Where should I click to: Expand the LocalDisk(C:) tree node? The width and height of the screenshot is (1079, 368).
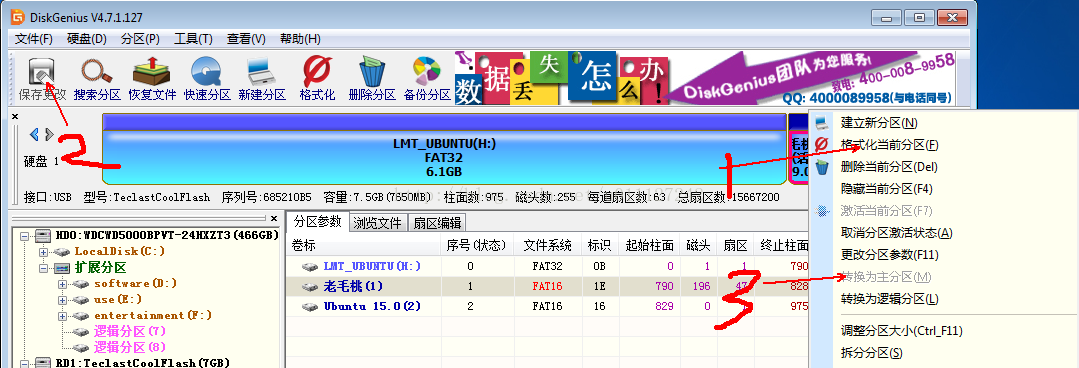(x=44, y=252)
